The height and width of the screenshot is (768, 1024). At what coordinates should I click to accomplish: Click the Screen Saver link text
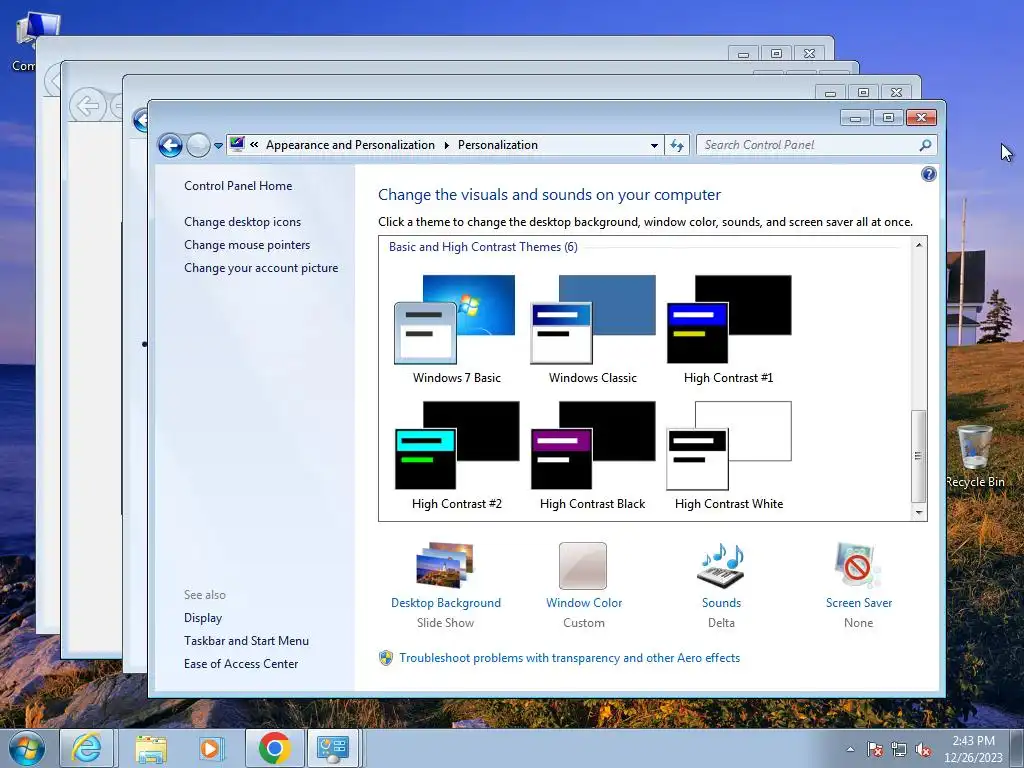(858, 603)
